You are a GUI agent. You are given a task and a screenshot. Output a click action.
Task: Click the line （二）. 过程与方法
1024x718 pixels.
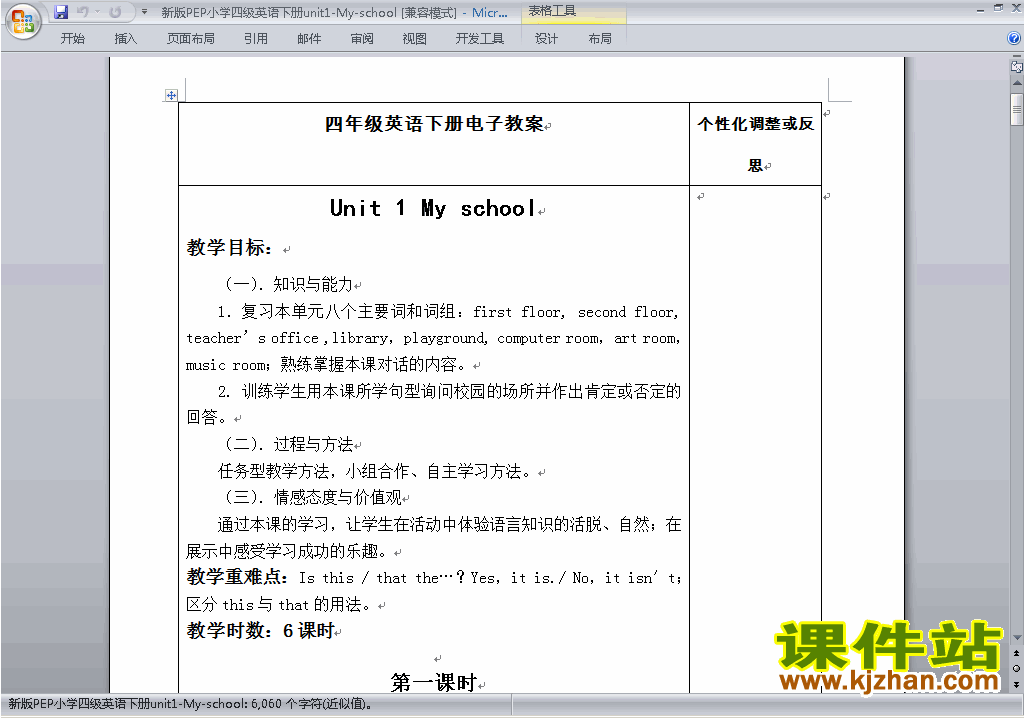287,444
